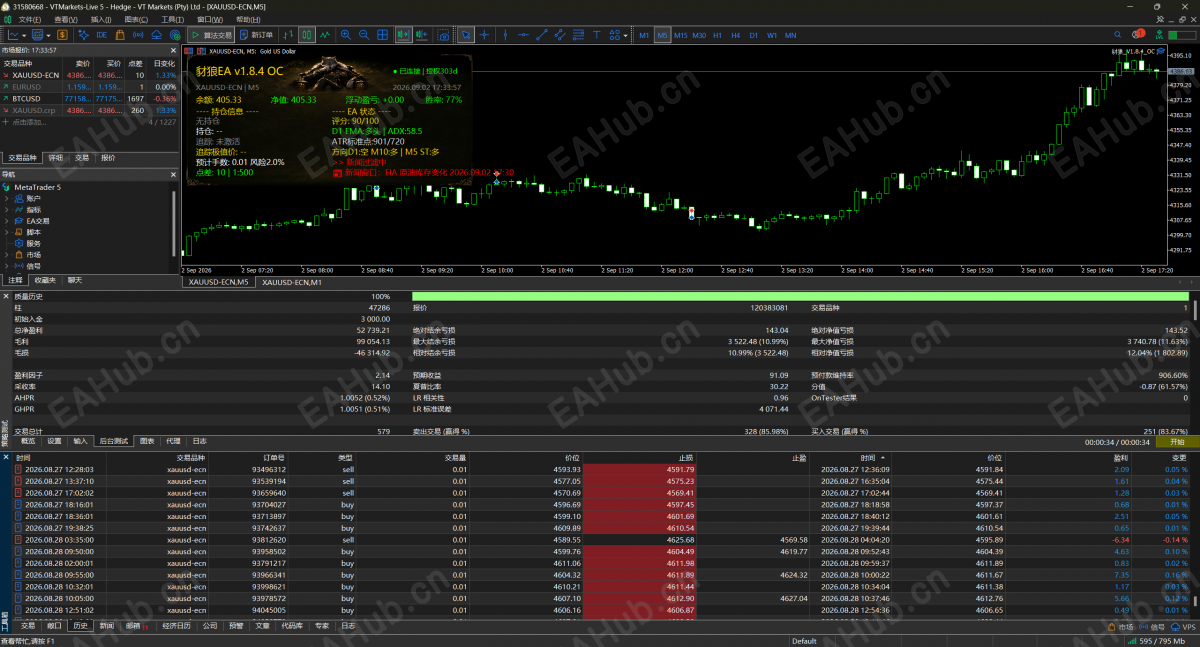Open the VPS cloud hosting icon
Viewport: 1200px width, 647px height.
157,35
